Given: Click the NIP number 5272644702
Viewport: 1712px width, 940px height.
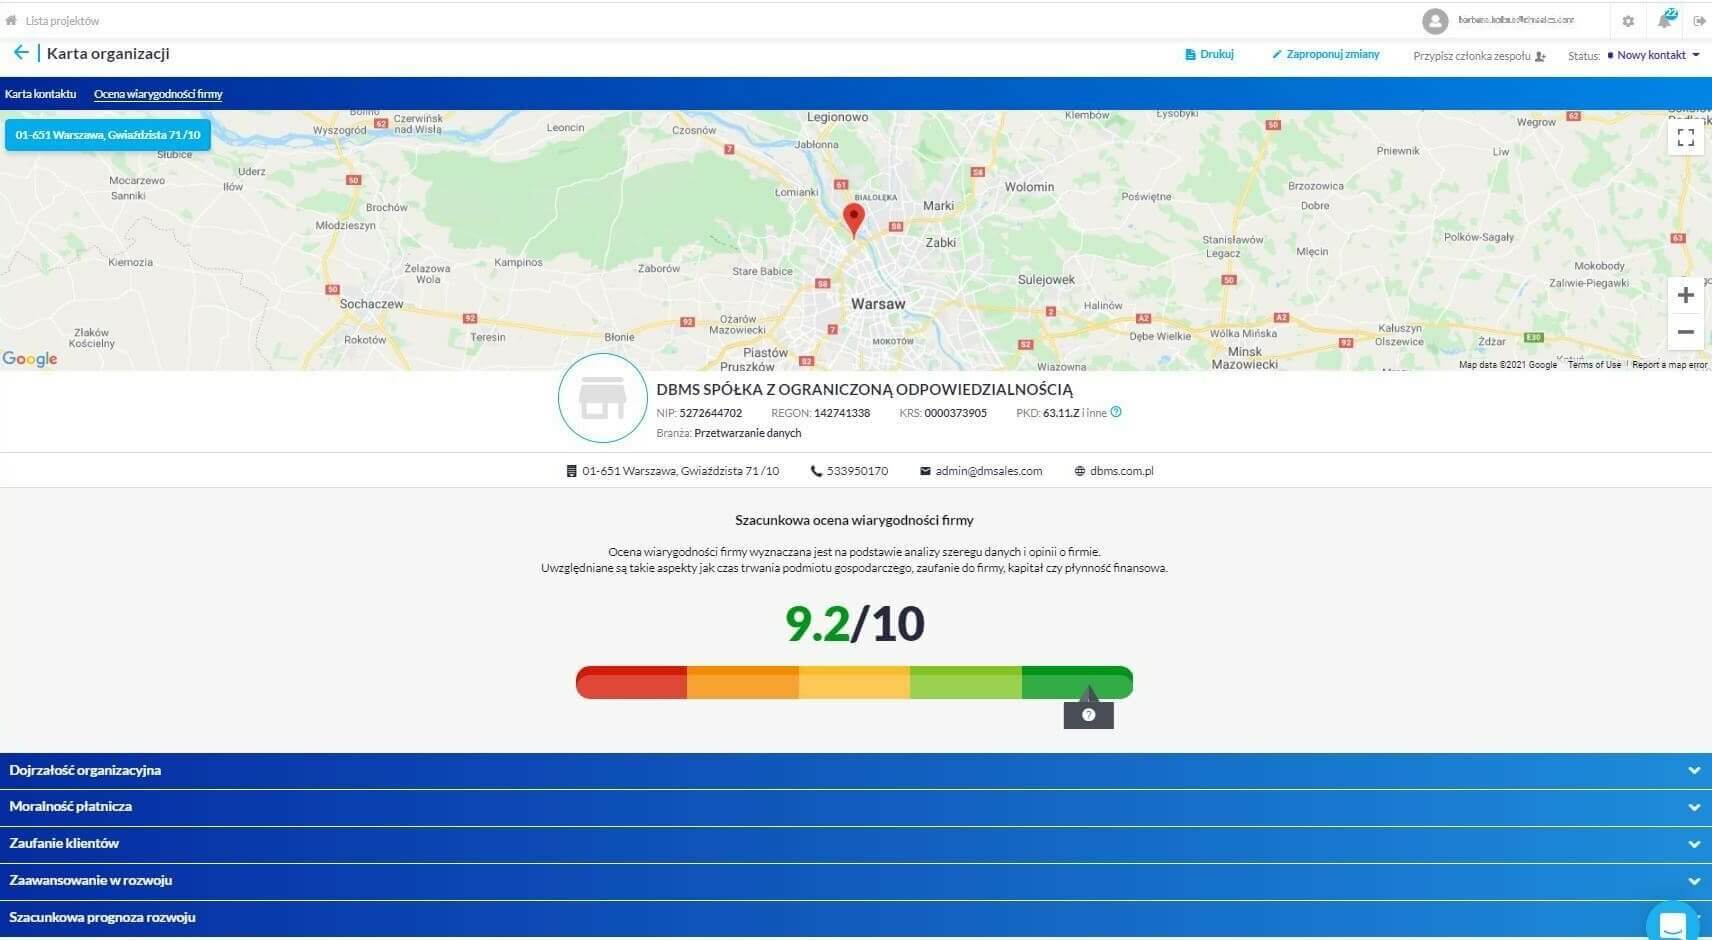Looking at the screenshot, I should [711, 413].
